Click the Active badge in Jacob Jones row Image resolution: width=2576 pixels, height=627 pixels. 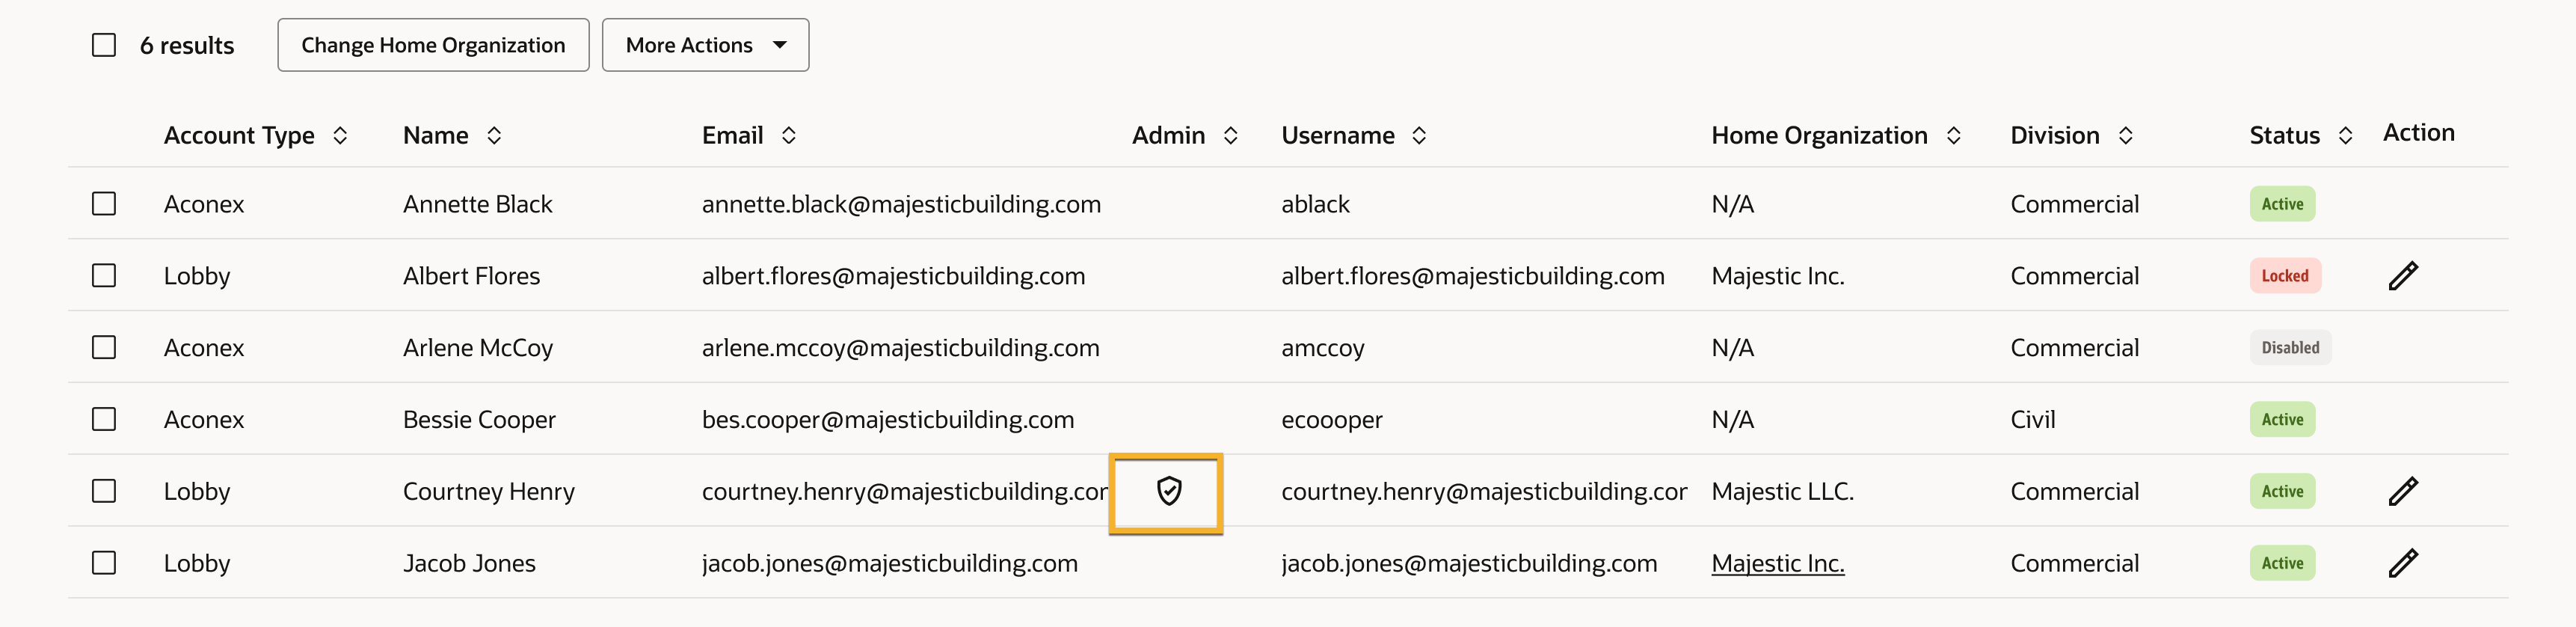click(x=2282, y=563)
